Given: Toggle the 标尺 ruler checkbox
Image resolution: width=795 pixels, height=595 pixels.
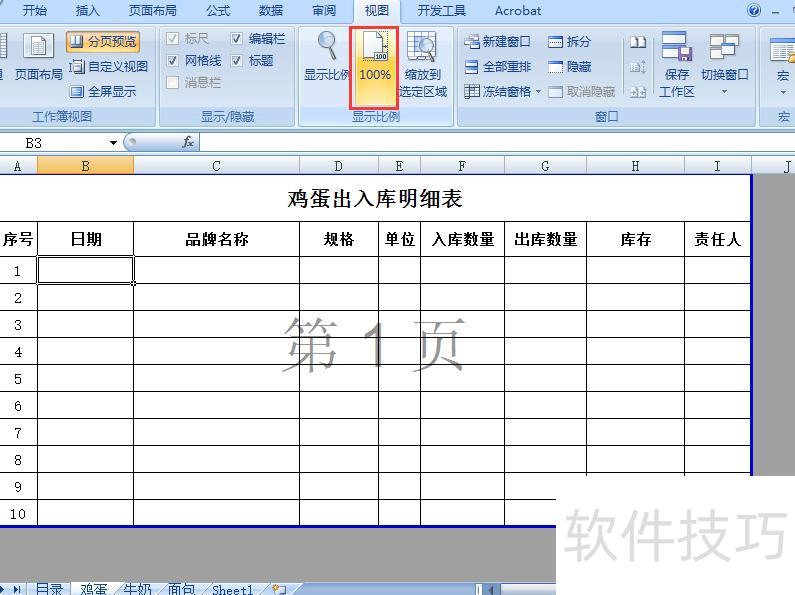Looking at the screenshot, I should (172, 39).
